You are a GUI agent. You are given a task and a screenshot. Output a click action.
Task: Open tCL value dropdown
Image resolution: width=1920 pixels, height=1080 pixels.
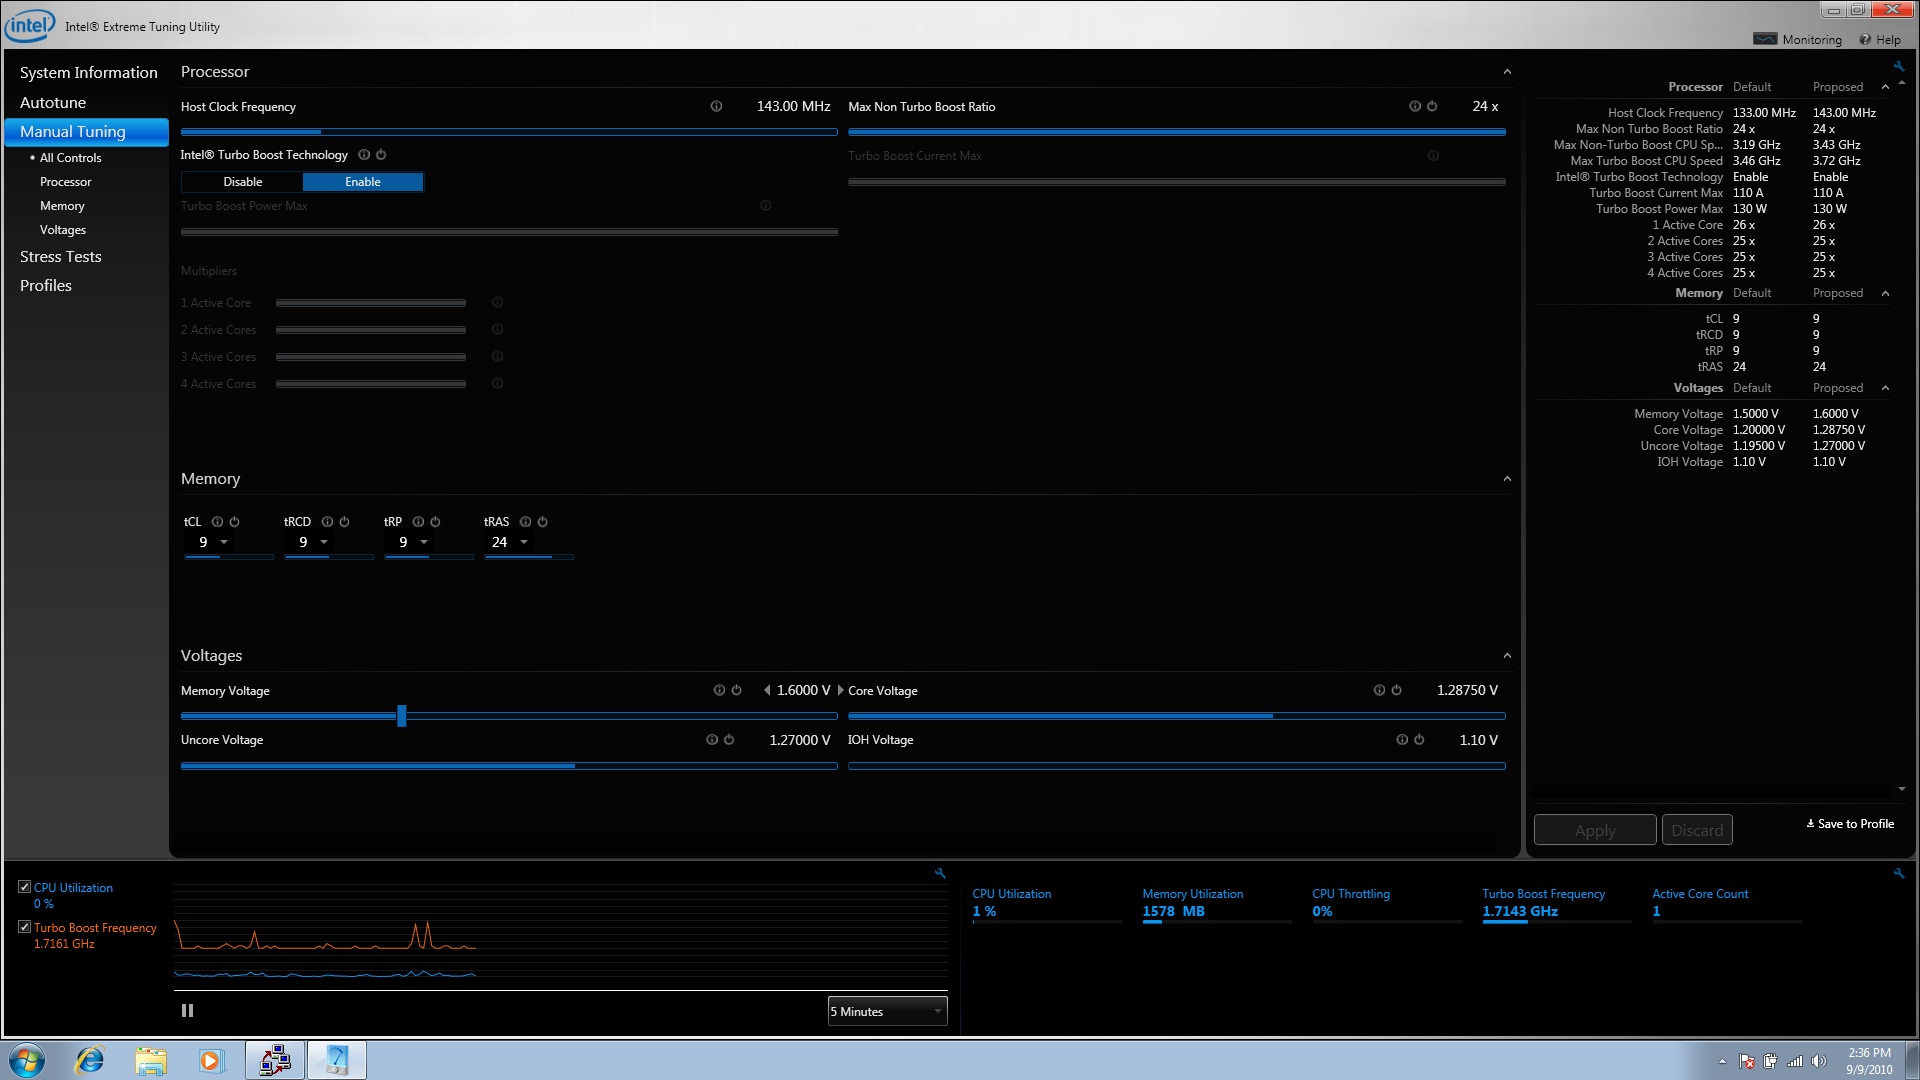(x=224, y=542)
